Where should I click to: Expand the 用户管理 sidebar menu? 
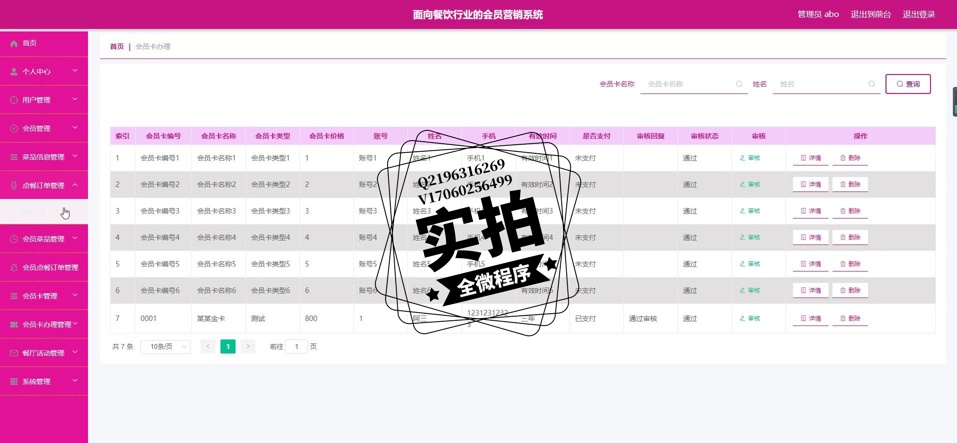tap(43, 100)
